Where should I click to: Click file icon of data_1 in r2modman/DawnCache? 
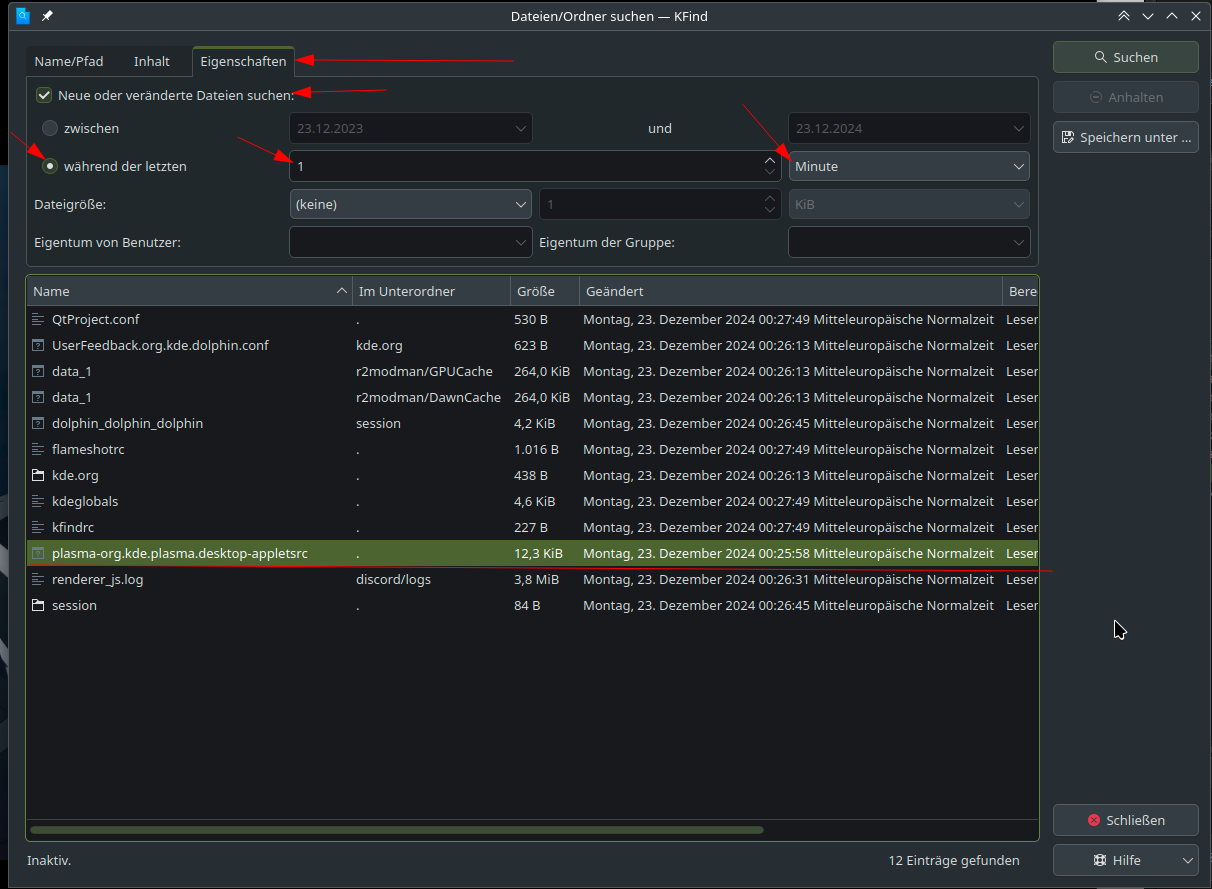click(x=38, y=397)
